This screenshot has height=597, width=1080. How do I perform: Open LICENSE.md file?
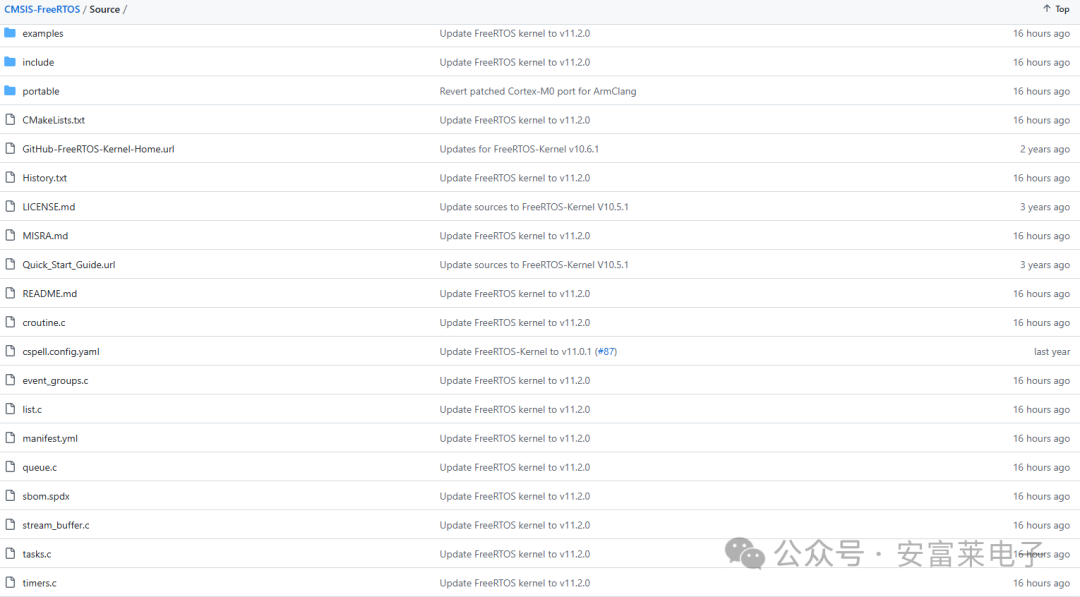tap(49, 207)
